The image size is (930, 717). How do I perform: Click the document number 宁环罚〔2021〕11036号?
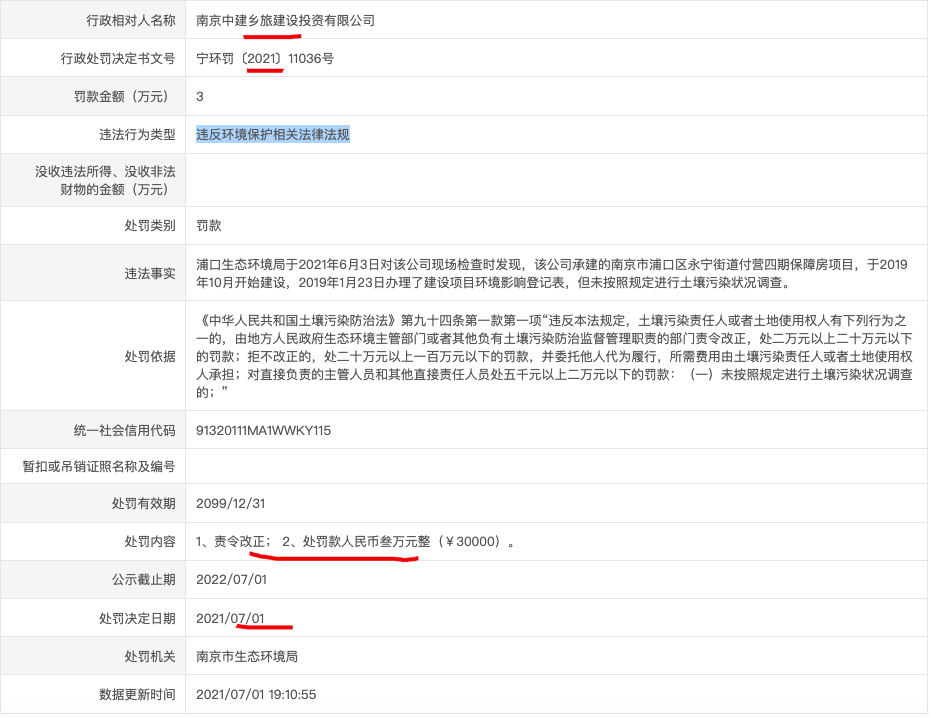(265, 59)
